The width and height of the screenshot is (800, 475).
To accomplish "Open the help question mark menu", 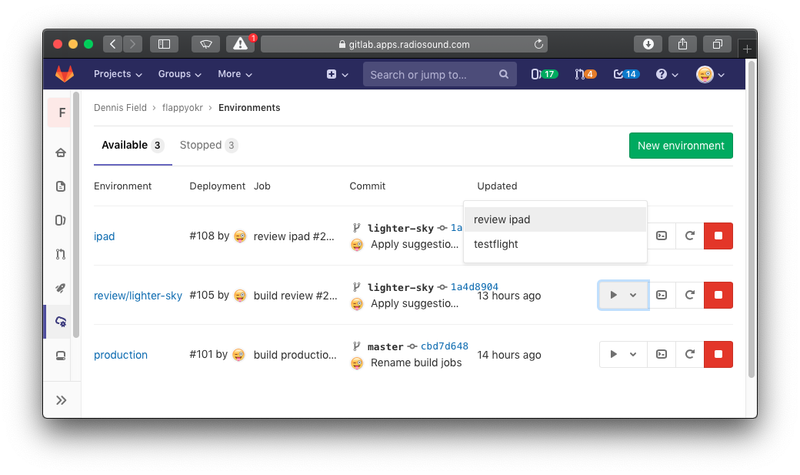I will pyautogui.click(x=666, y=74).
